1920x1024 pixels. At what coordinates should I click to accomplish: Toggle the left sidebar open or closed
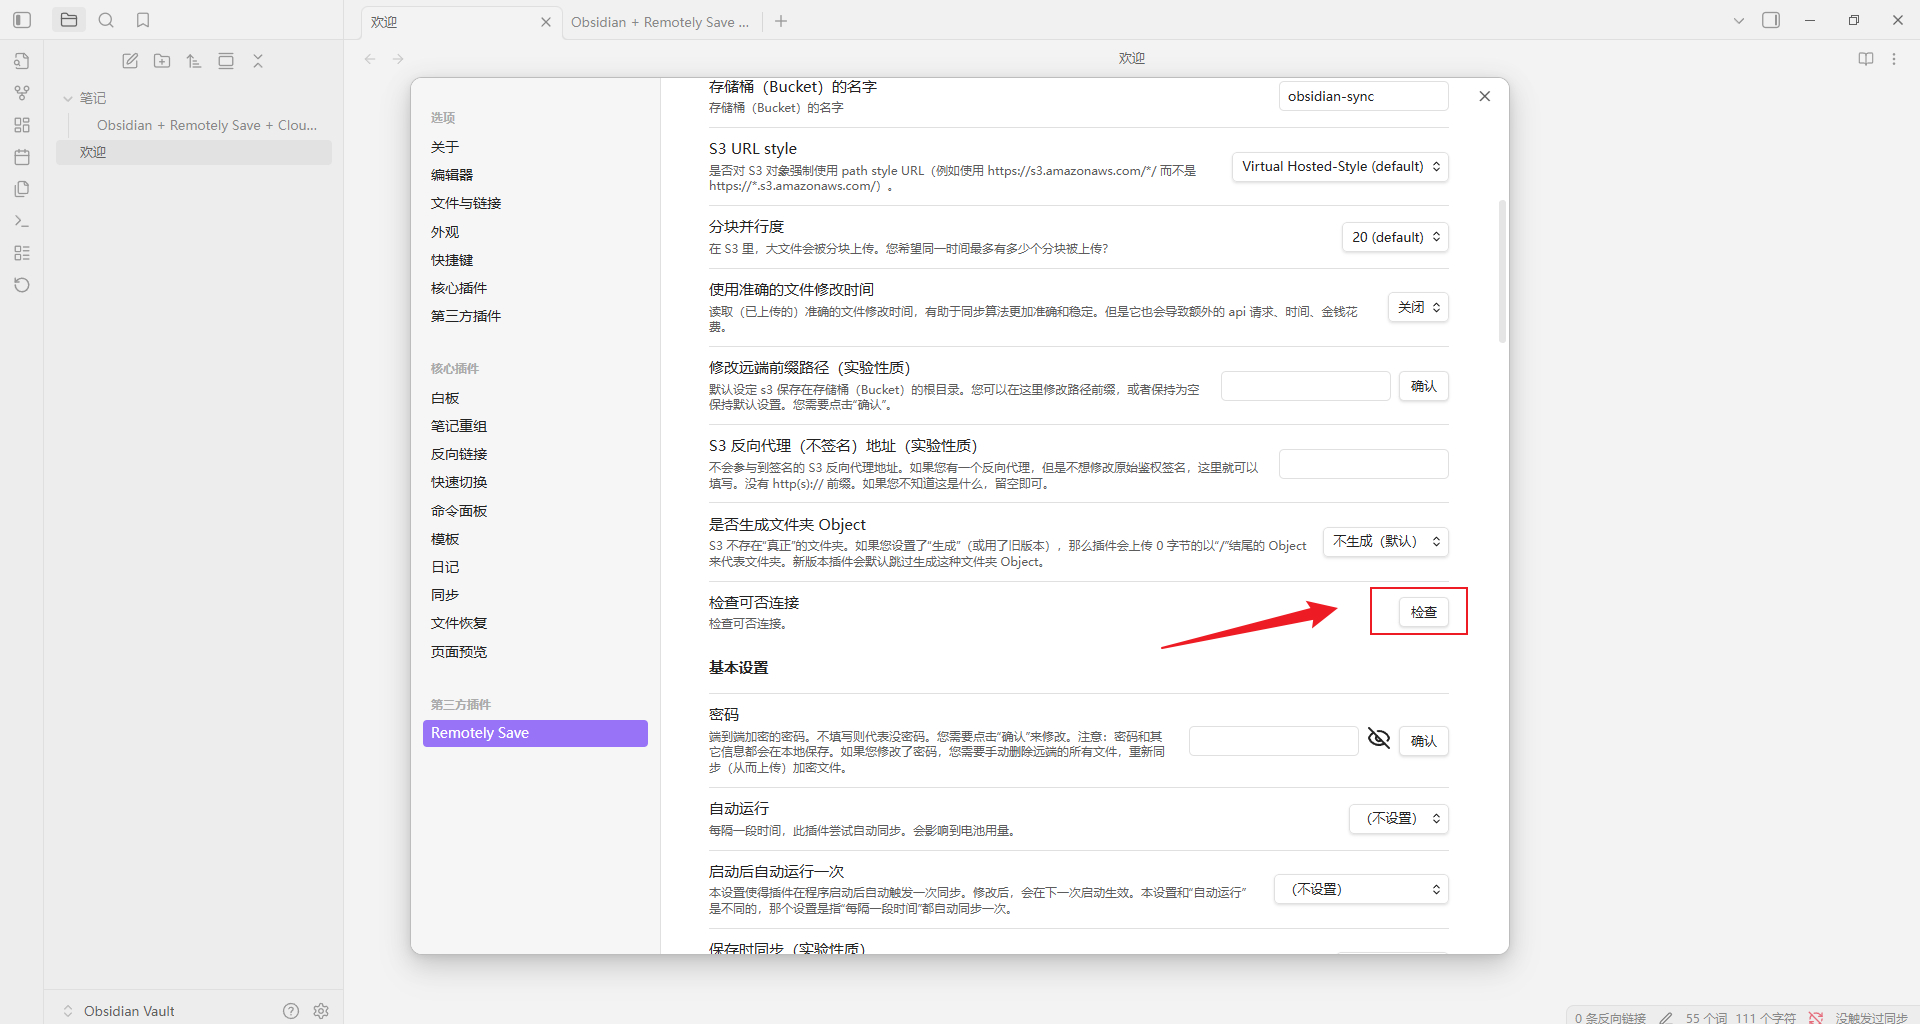21,19
